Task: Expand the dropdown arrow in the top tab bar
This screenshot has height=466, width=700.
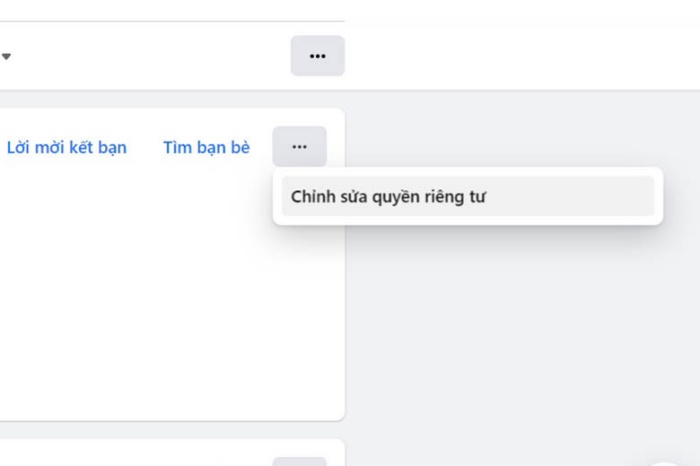Action: tap(6, 57)
